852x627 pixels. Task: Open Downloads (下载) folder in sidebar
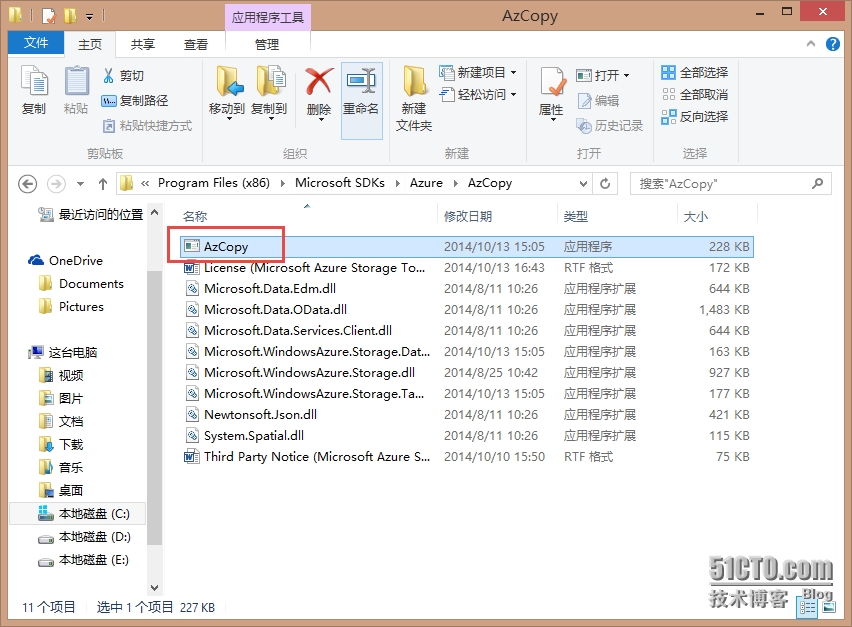click(x=61, y=444)
